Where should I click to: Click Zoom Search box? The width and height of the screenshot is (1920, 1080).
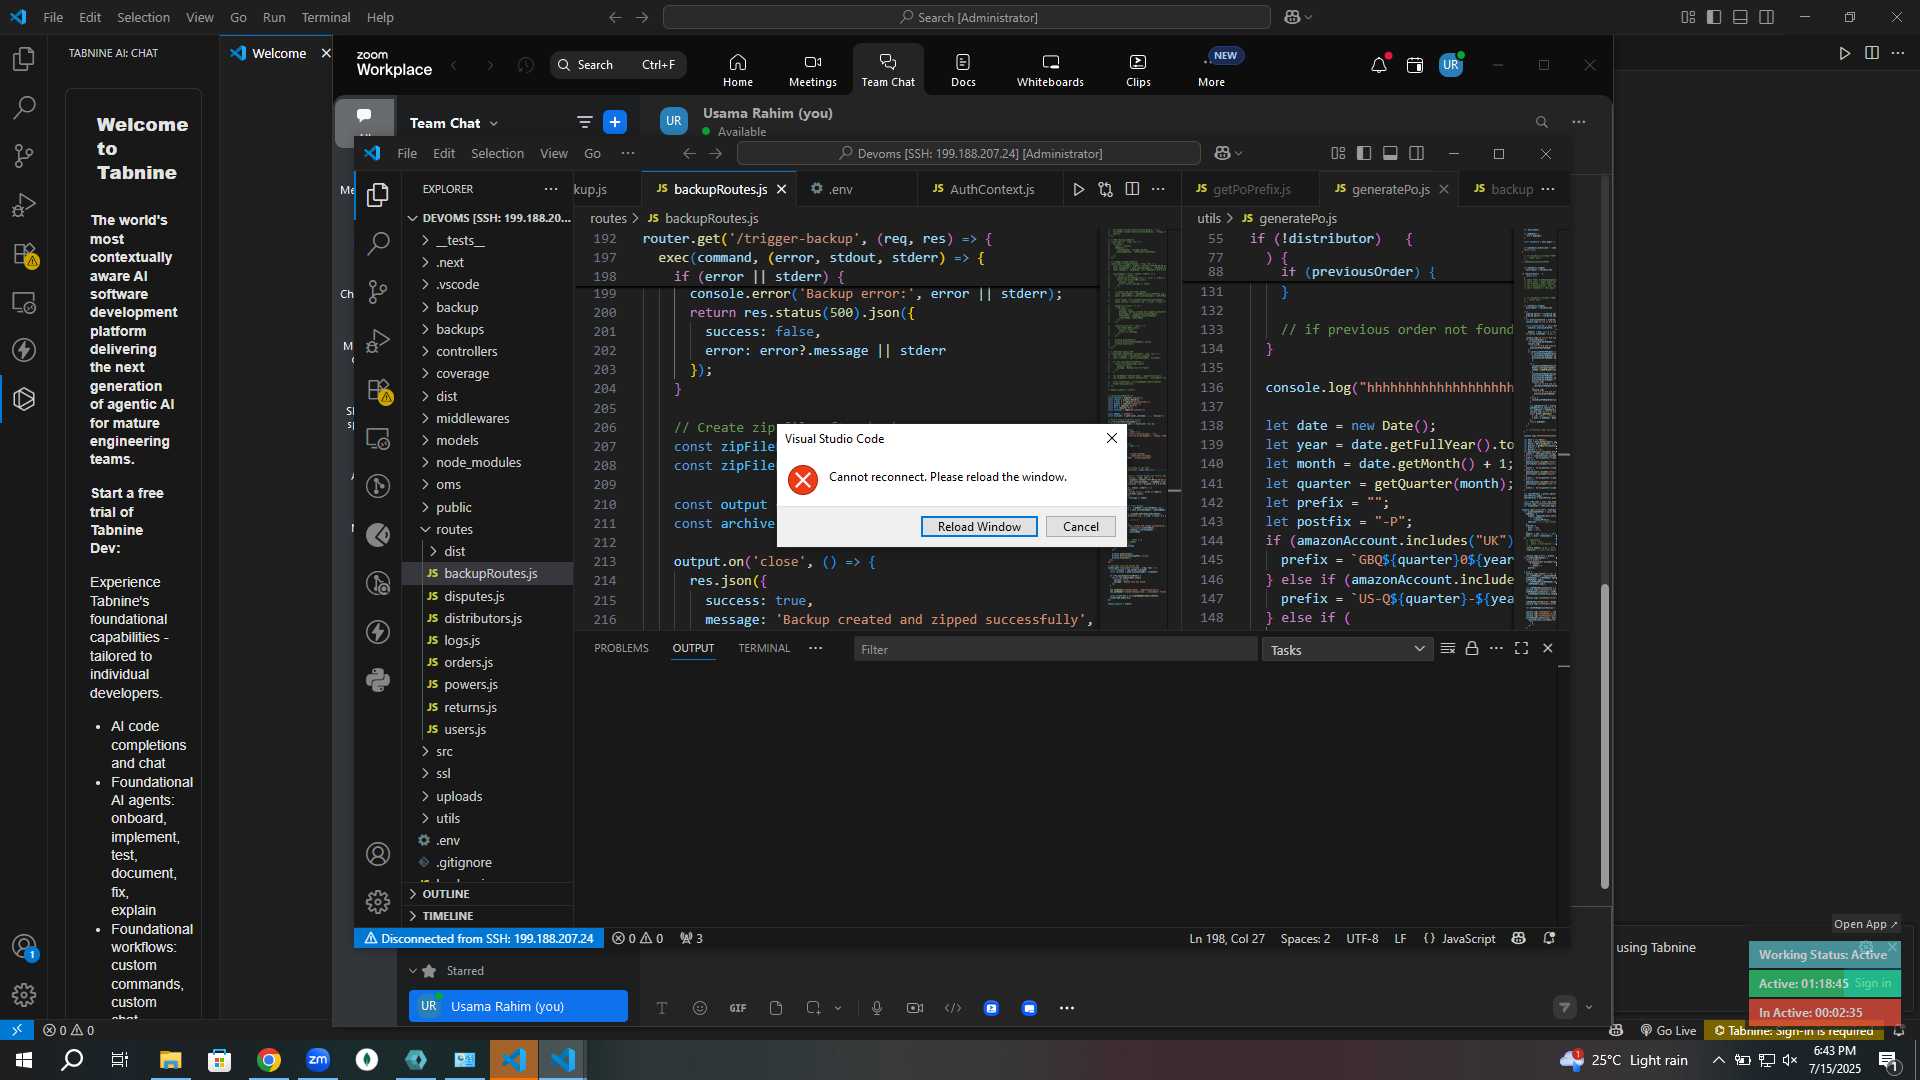[x=618, y=65]
